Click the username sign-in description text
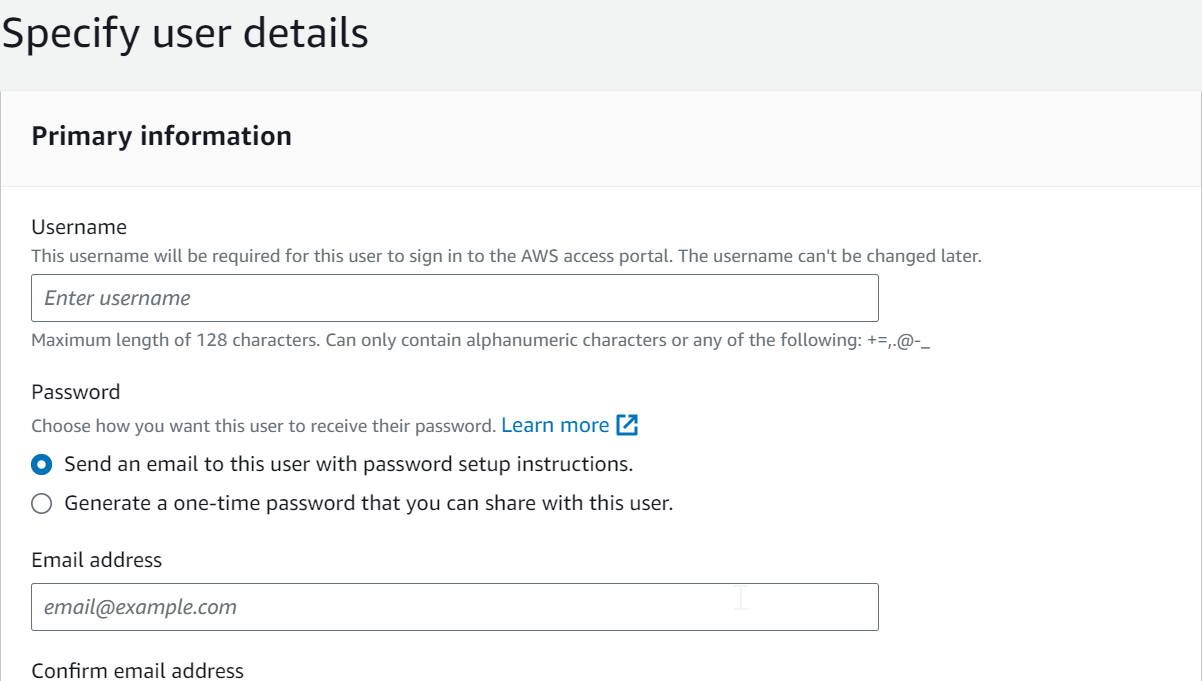Viewport: 1202px width, 681px height. click(x=506, y=256)
